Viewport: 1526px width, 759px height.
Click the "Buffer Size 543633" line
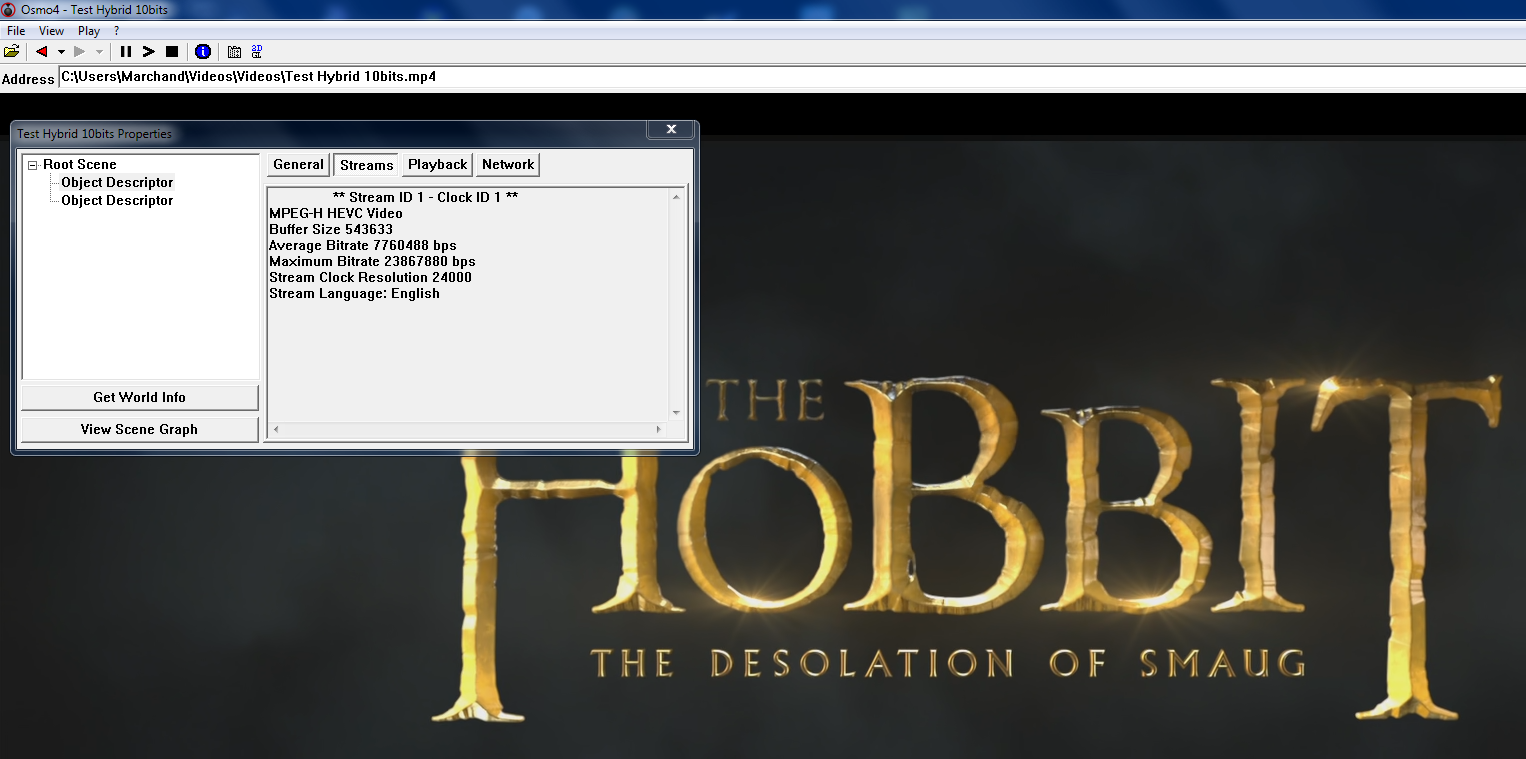pos(331,229)
